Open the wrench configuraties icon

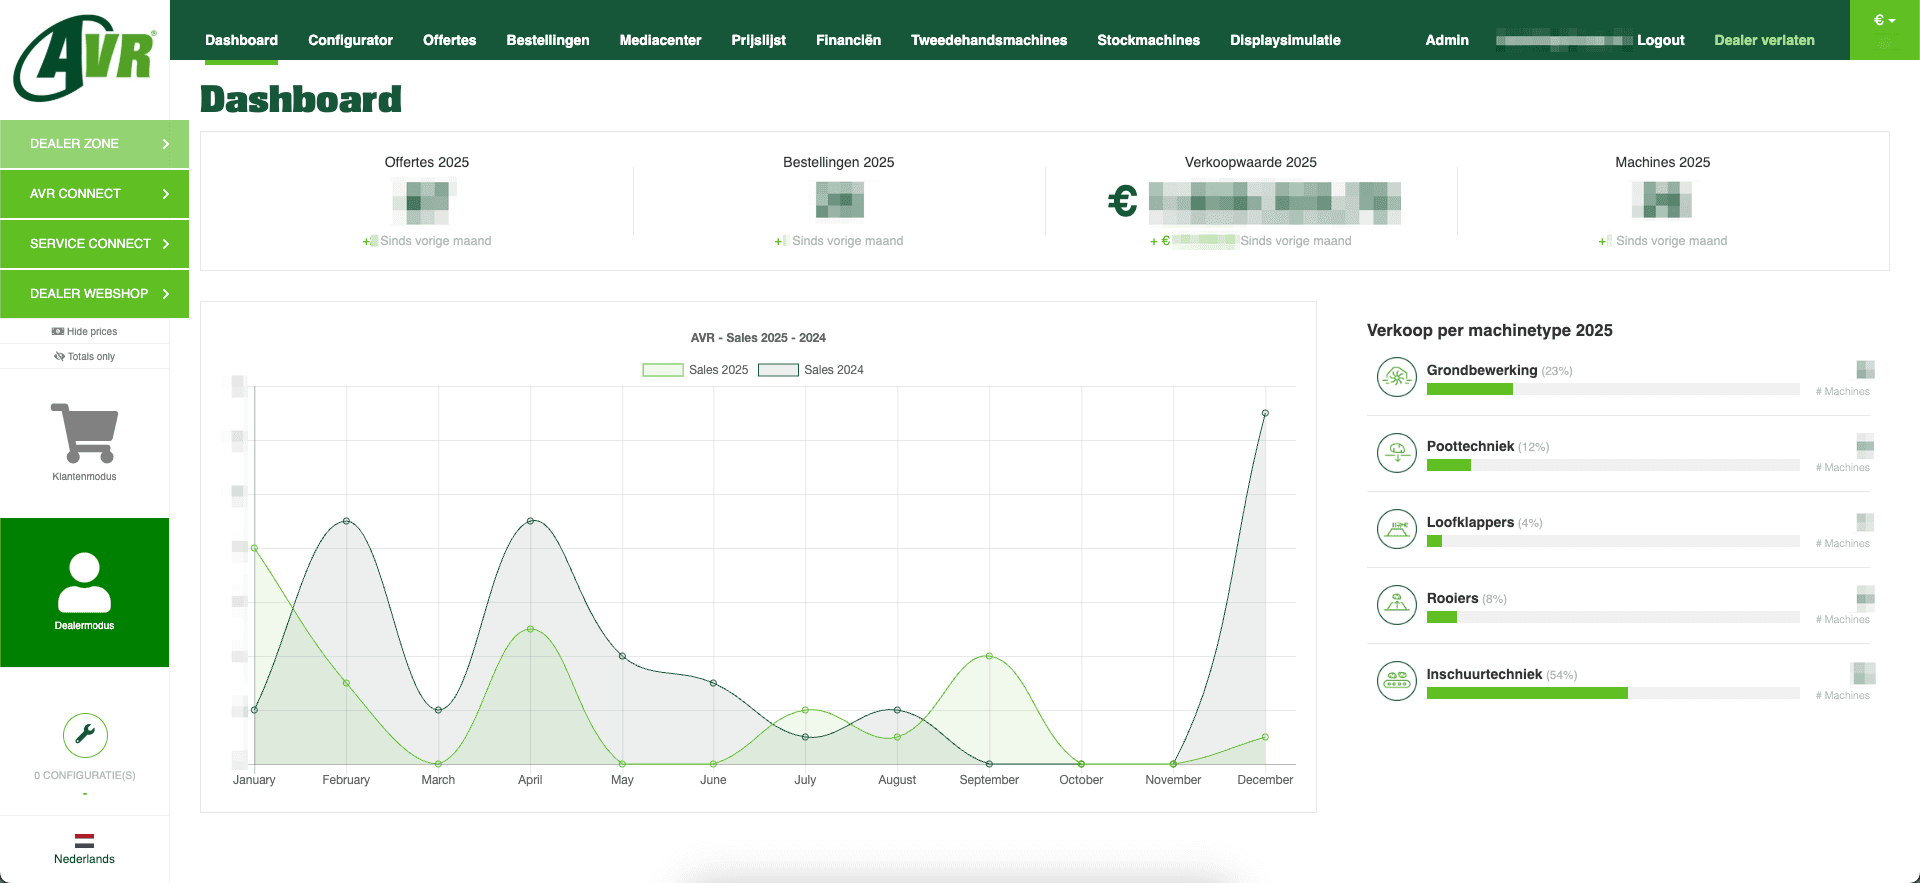pyautogui.click(x=85, y=735)
